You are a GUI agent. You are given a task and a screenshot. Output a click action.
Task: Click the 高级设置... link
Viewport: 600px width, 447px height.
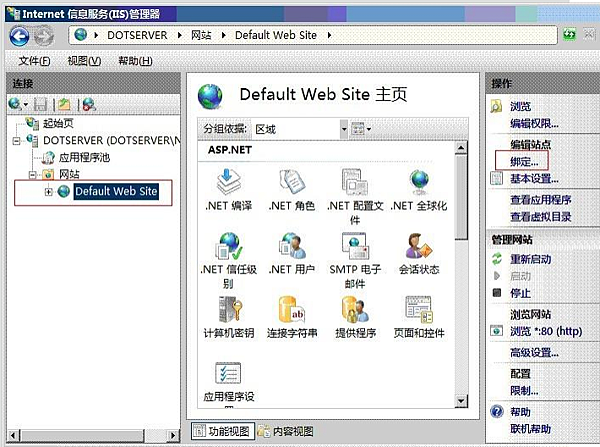[x=534, y=352]
